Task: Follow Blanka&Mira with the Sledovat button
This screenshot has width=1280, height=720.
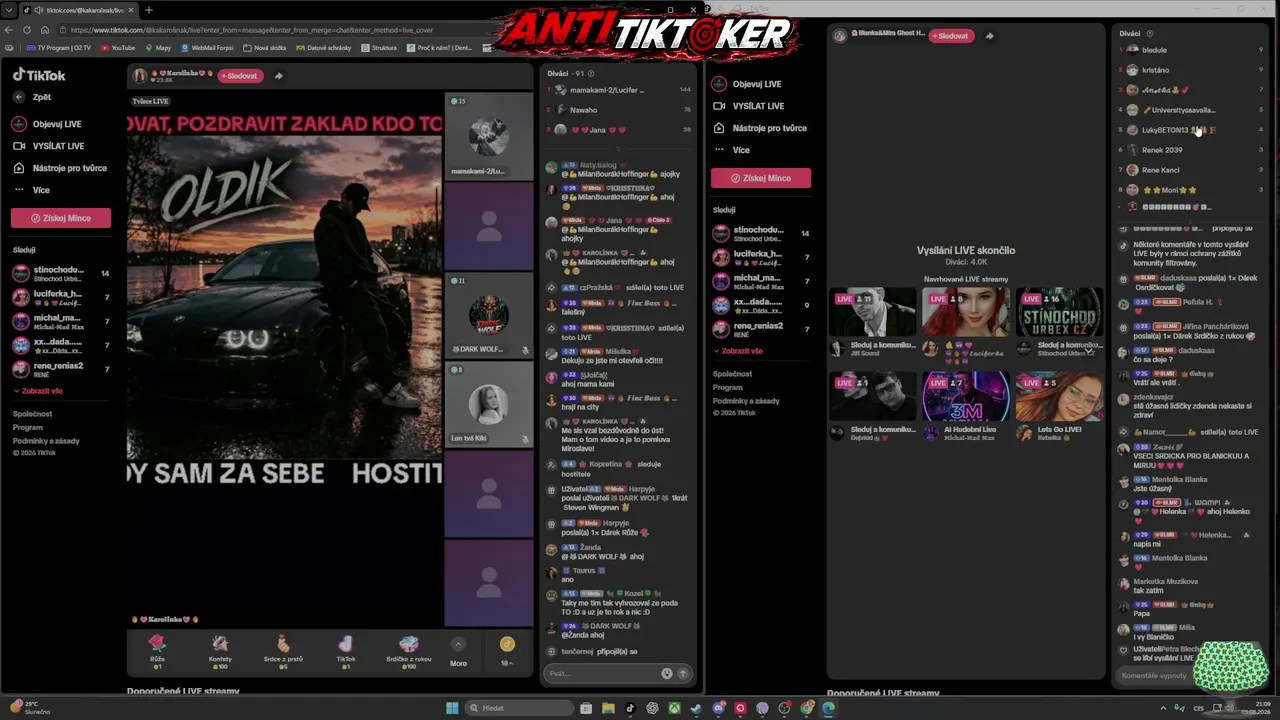Action: tap(951, 36)
